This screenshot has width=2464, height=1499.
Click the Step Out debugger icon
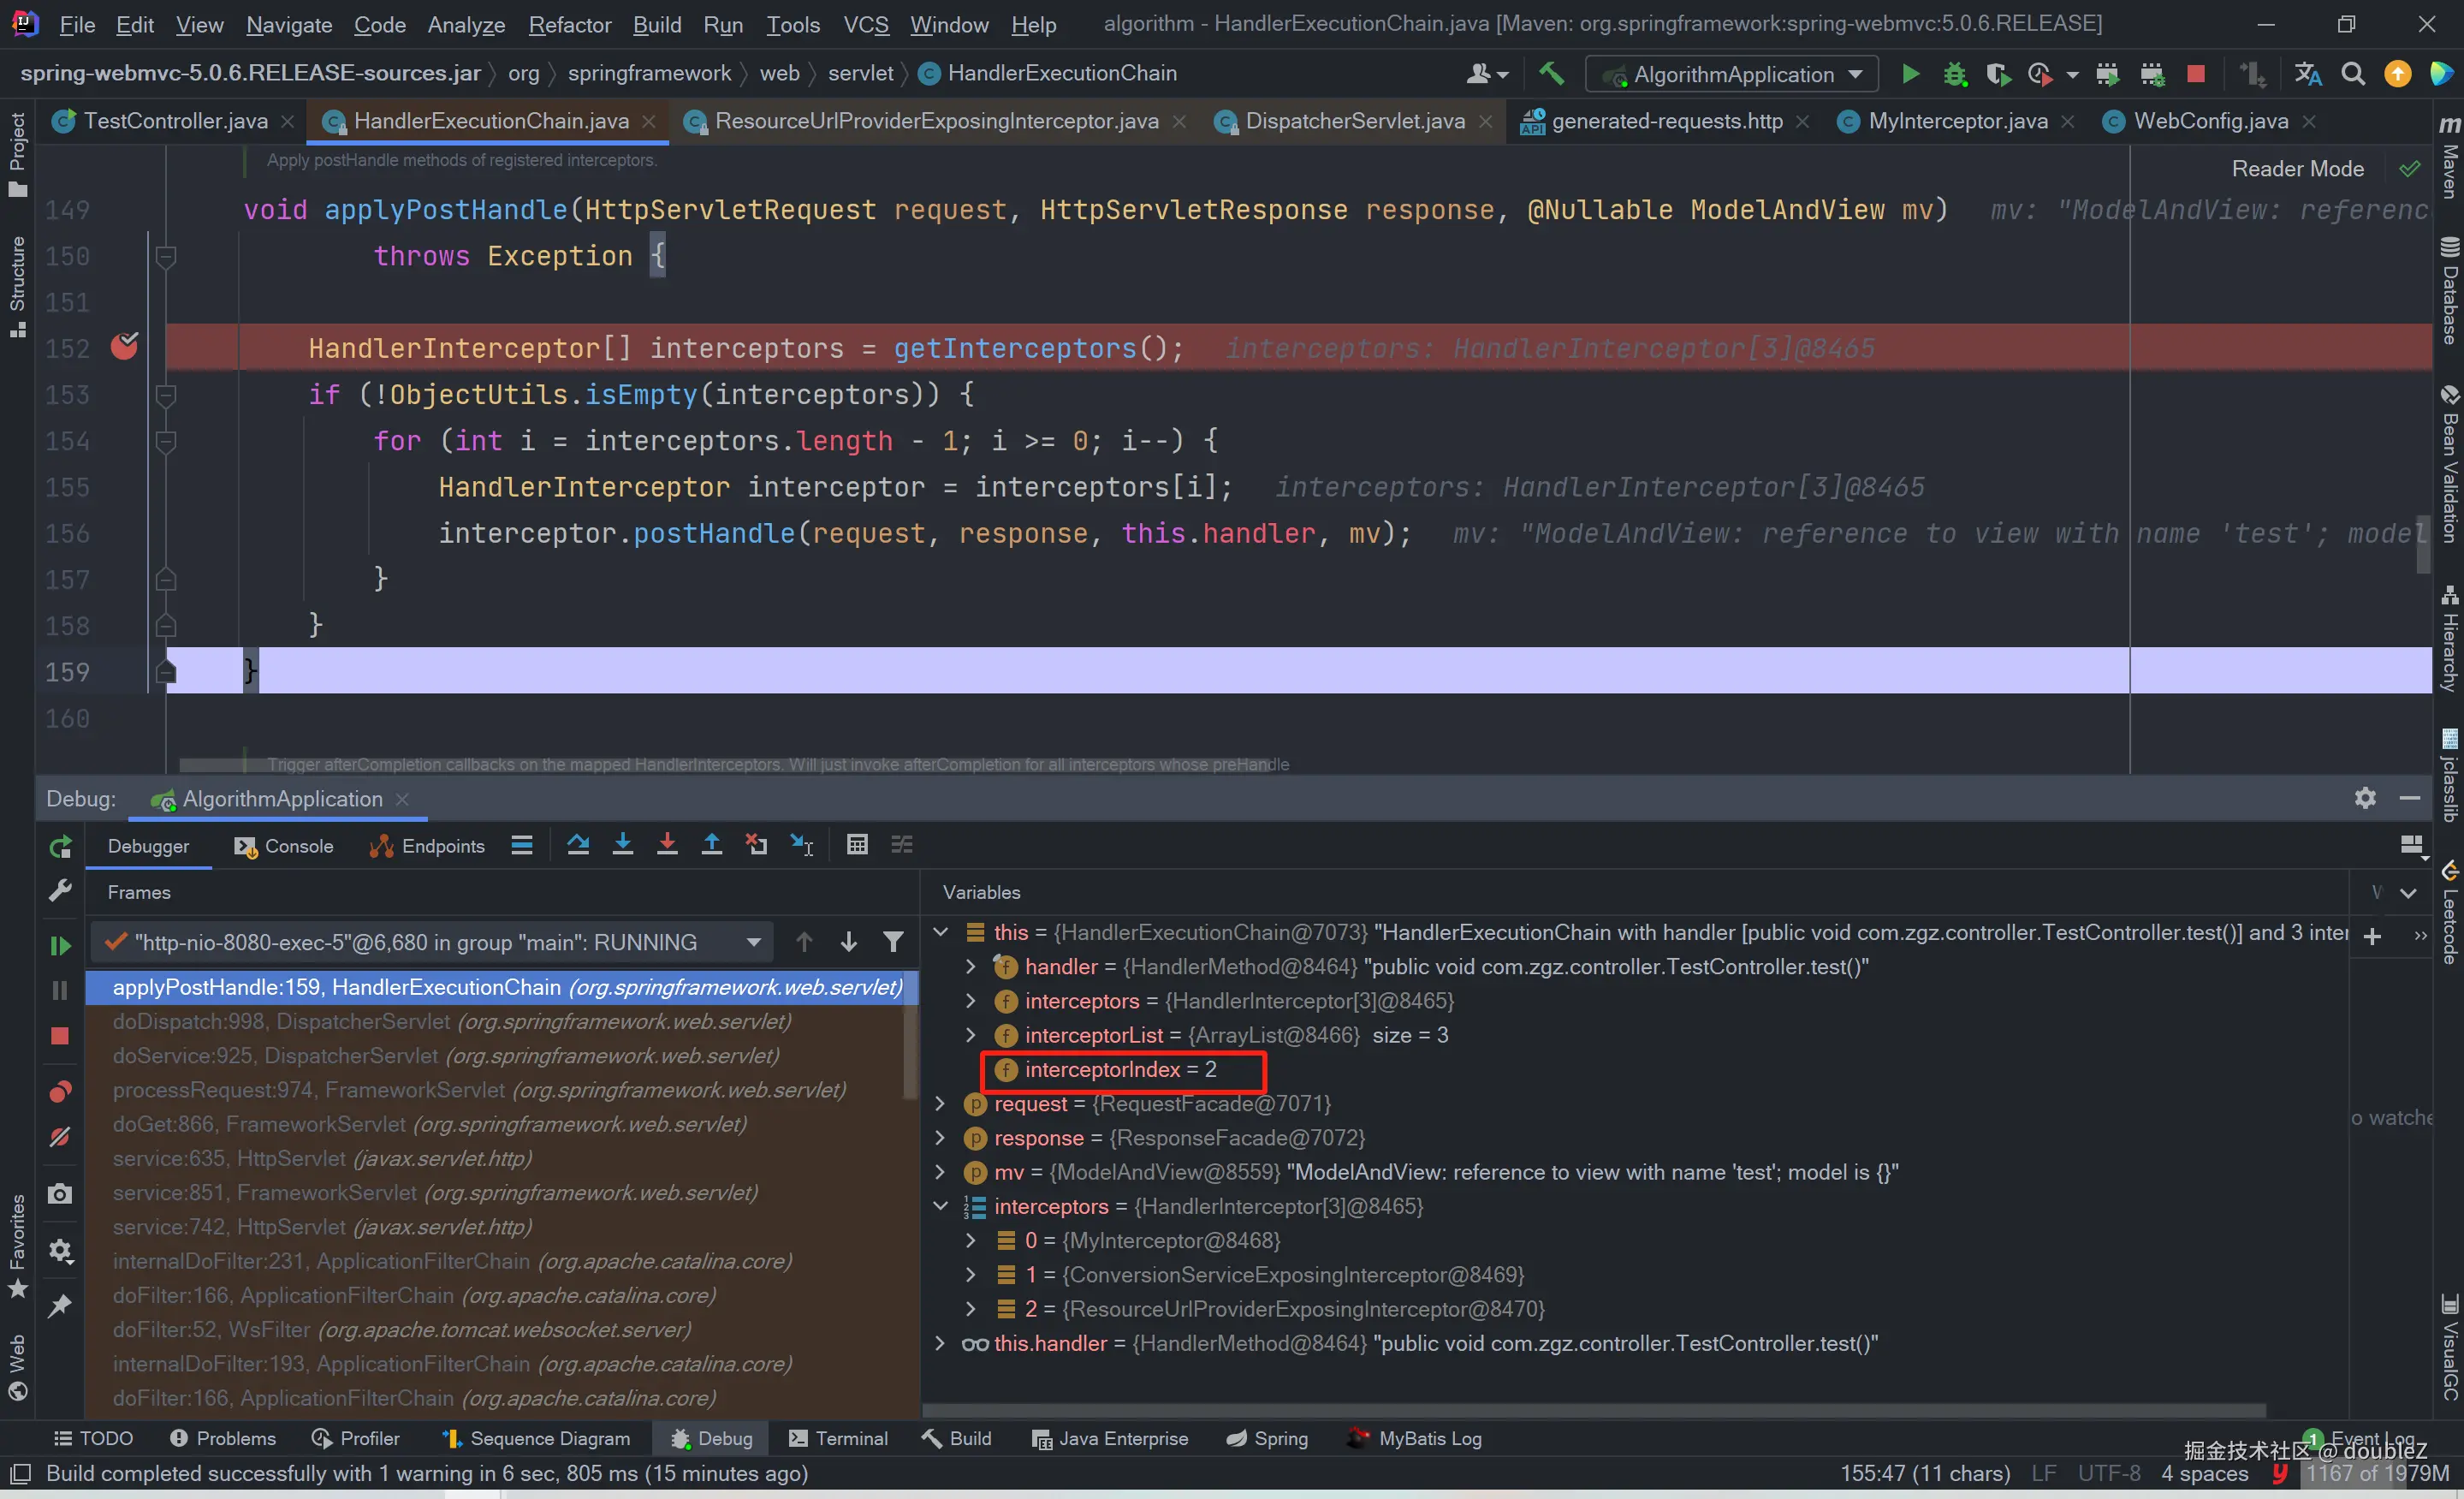(711, 845)
